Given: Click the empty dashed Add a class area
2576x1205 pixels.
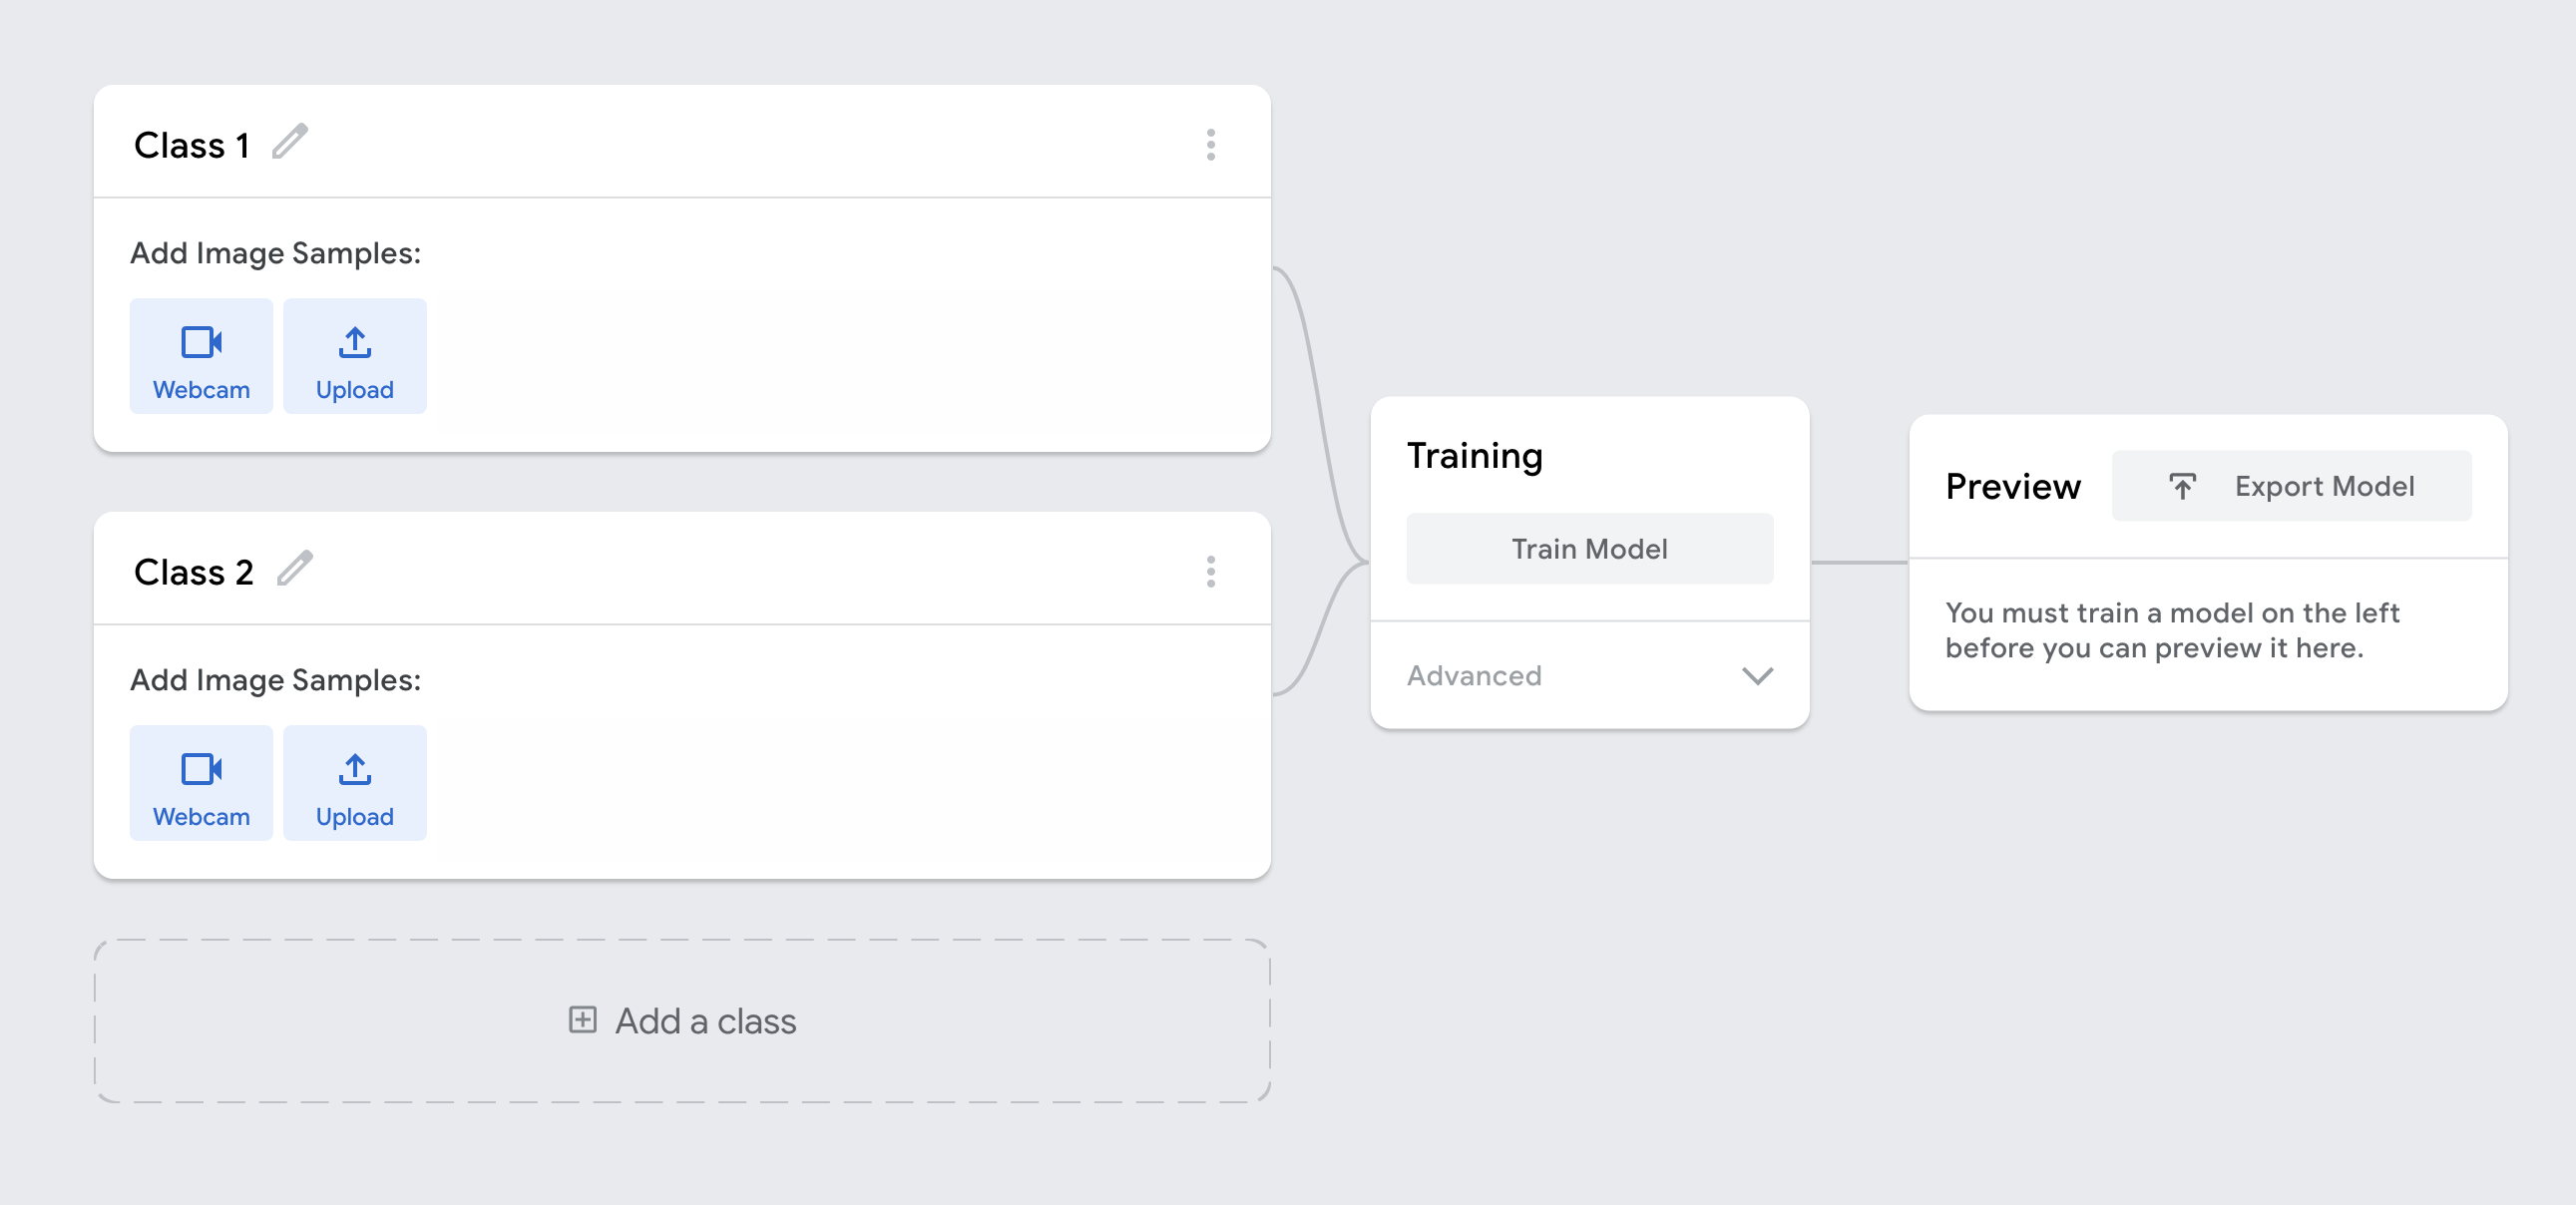Looking at the screenshot, I should tap(682, 1021).
